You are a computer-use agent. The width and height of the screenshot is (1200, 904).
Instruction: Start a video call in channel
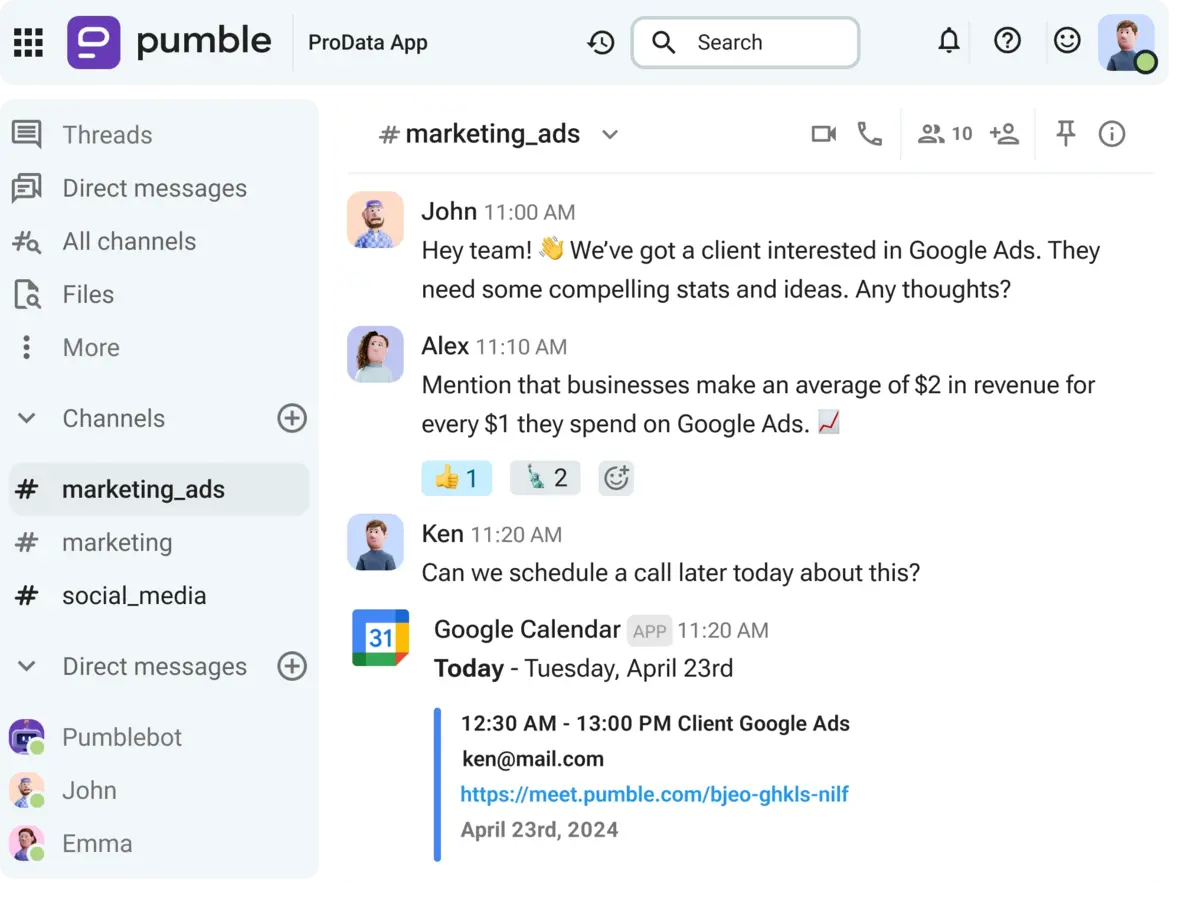[824, 134]
